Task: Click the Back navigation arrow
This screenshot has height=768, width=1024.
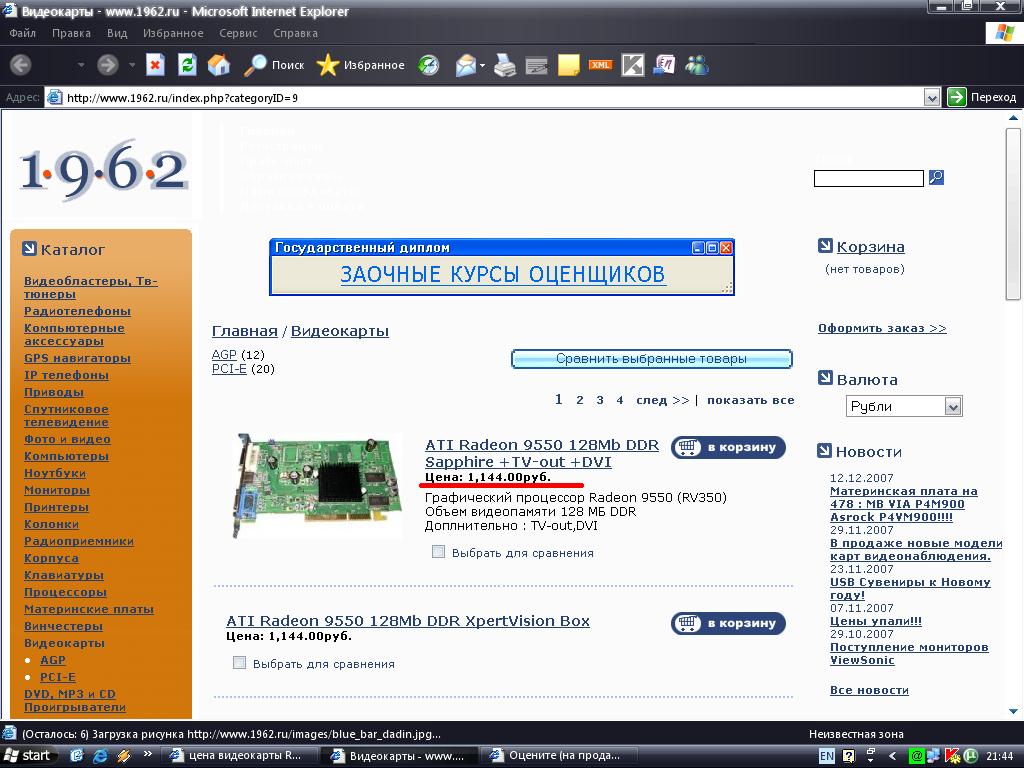Action: coord(21,65)
